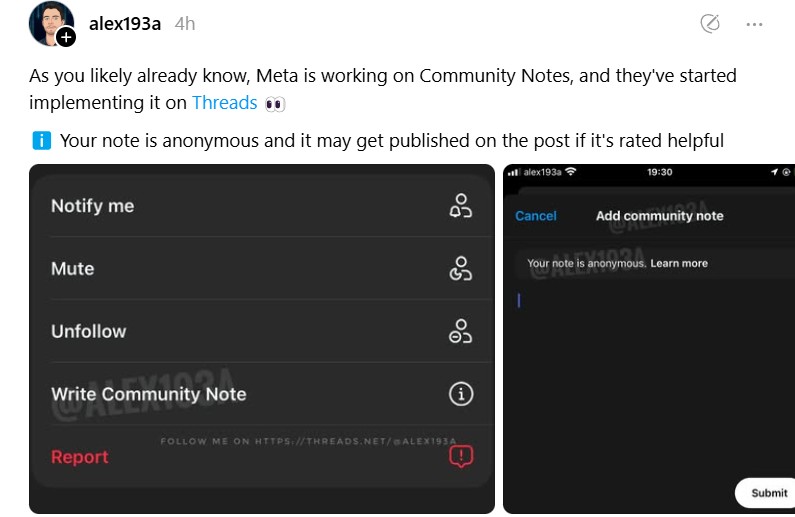Open alex193a's profile avatar
The image size is (795, 517).
coord(51,23)
